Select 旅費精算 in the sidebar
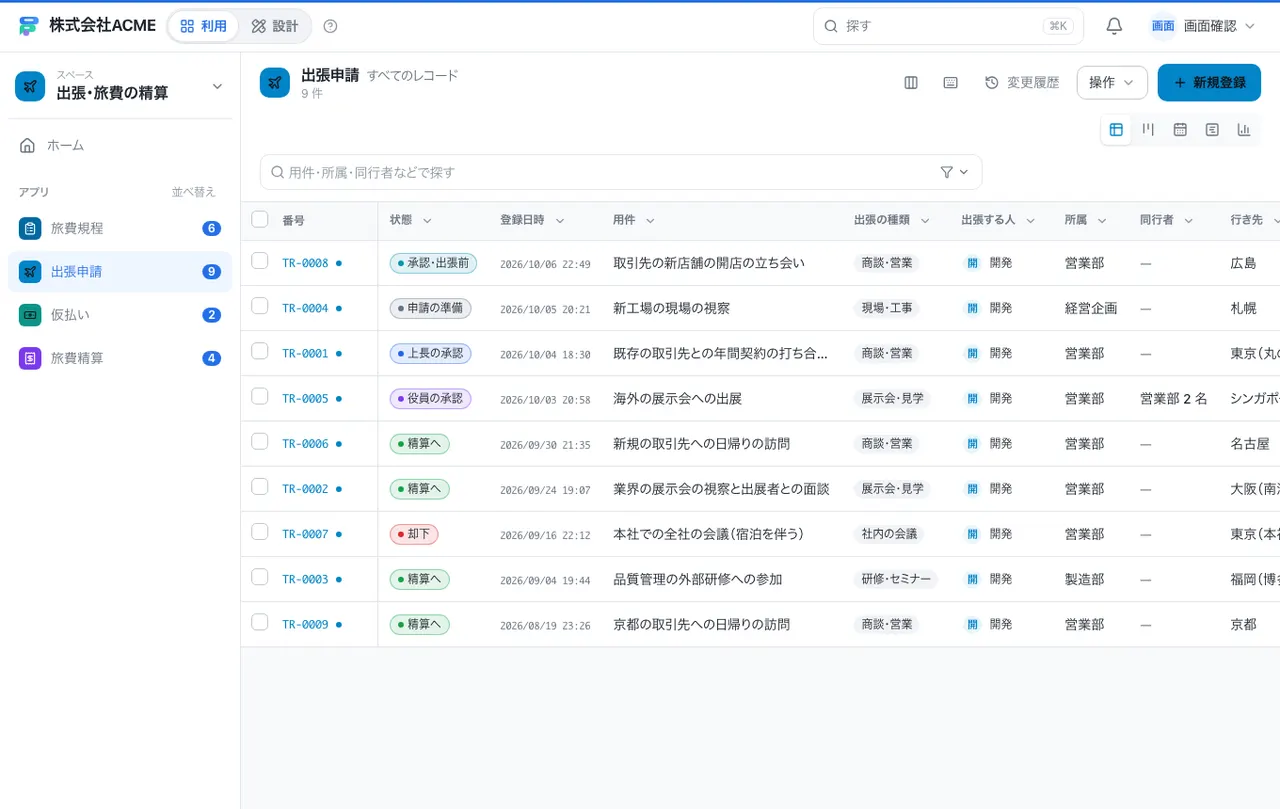 click(120, 357)
